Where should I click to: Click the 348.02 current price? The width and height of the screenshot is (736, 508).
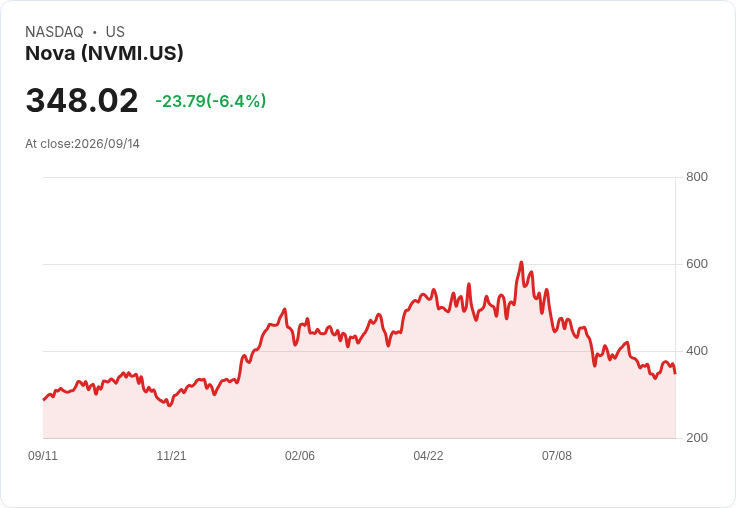(82, 100)
